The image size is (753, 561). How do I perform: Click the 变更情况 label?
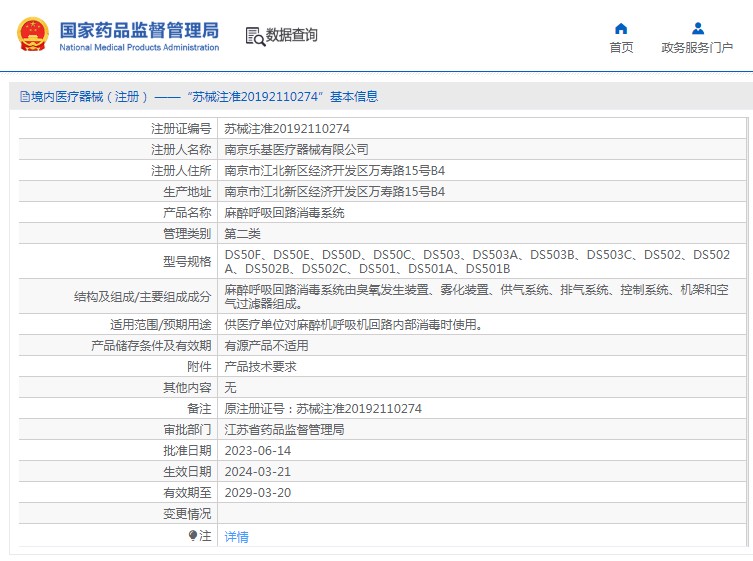point(187,514)
